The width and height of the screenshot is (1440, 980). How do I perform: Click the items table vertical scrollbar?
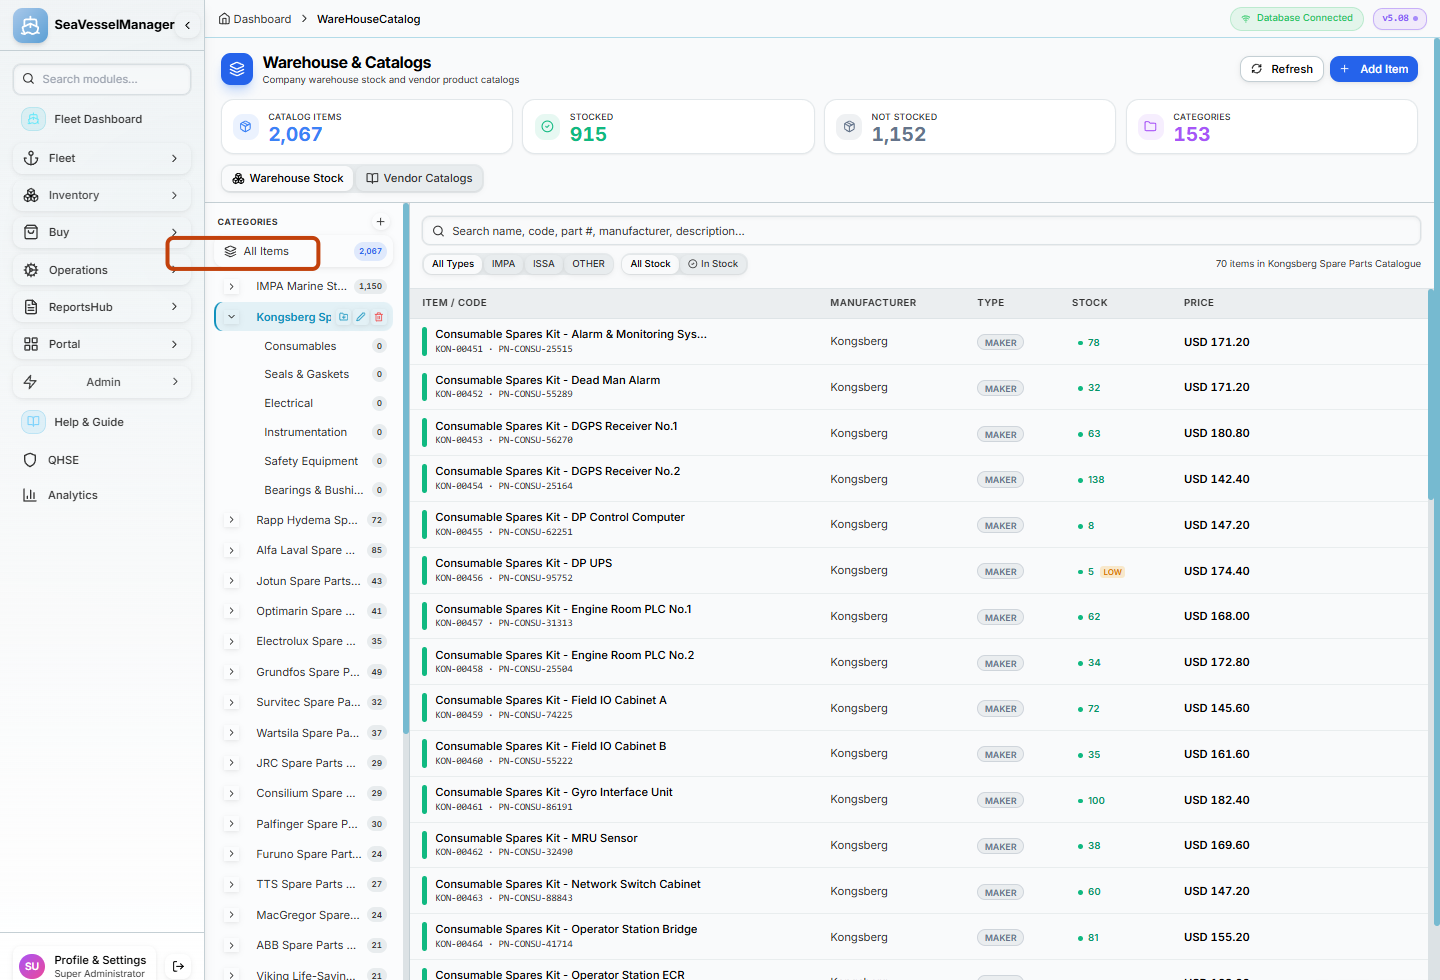pos(1431,393)
